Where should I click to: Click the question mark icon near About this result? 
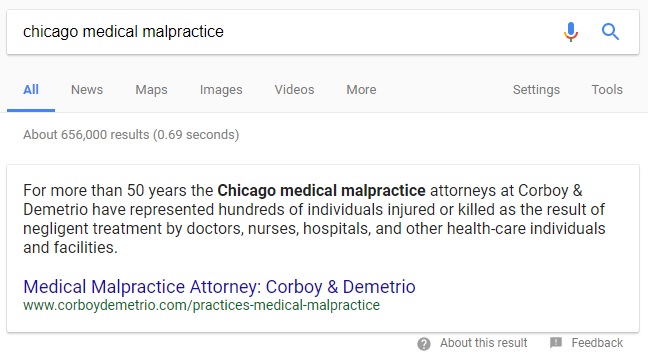(x=424, y=343)
